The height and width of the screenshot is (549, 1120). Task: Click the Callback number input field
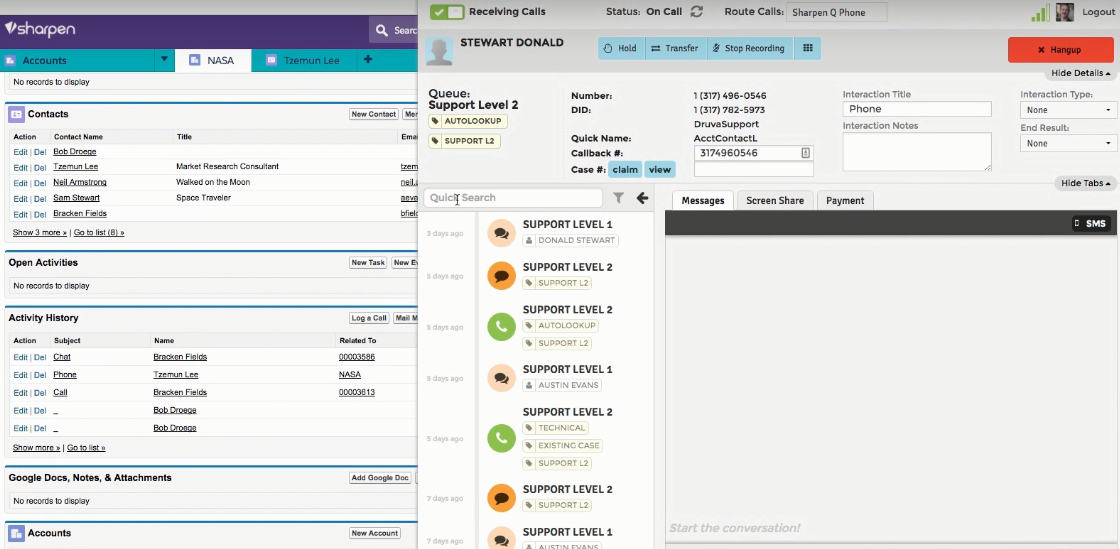(x=754, y=153)
